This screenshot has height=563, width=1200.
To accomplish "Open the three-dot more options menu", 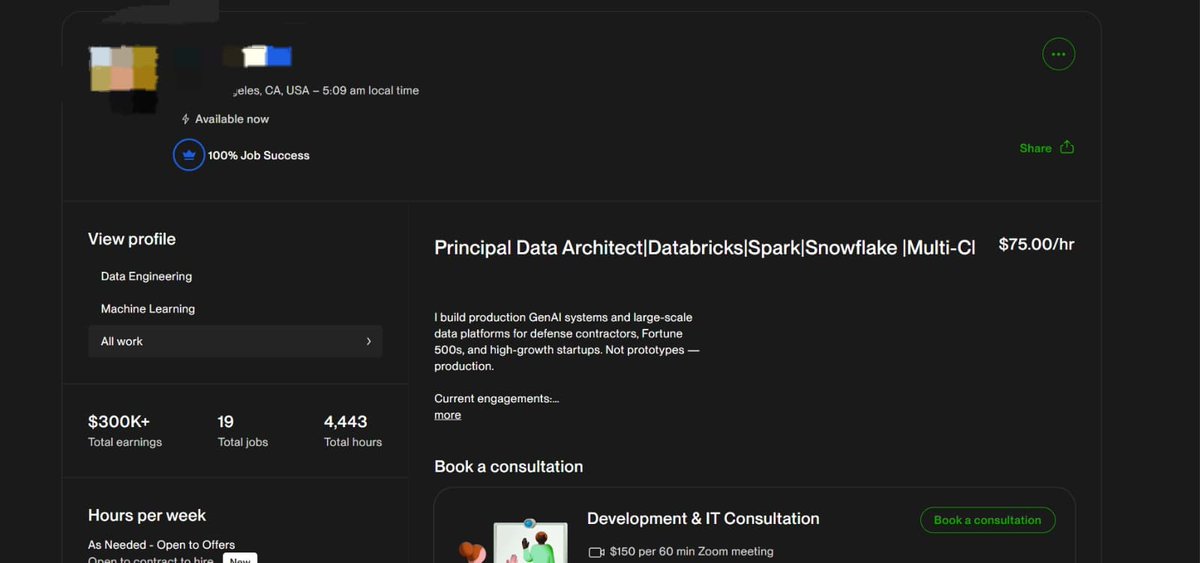I will click(x=1058, y=54).
